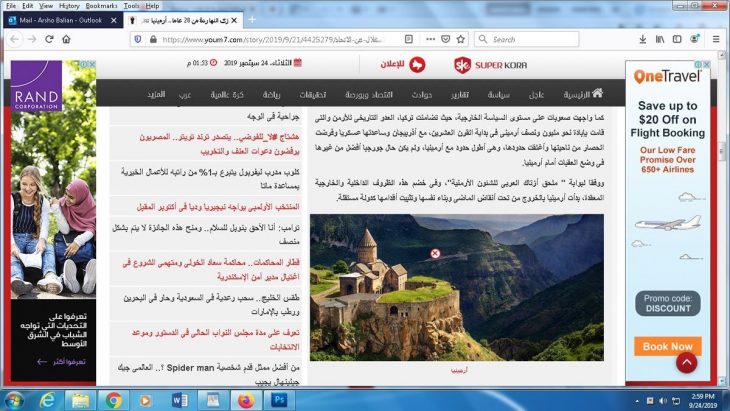The width and height of the screenshot is (730, 411).
Task: Click the red scroll-to-top arrow button
Action: 687,363
